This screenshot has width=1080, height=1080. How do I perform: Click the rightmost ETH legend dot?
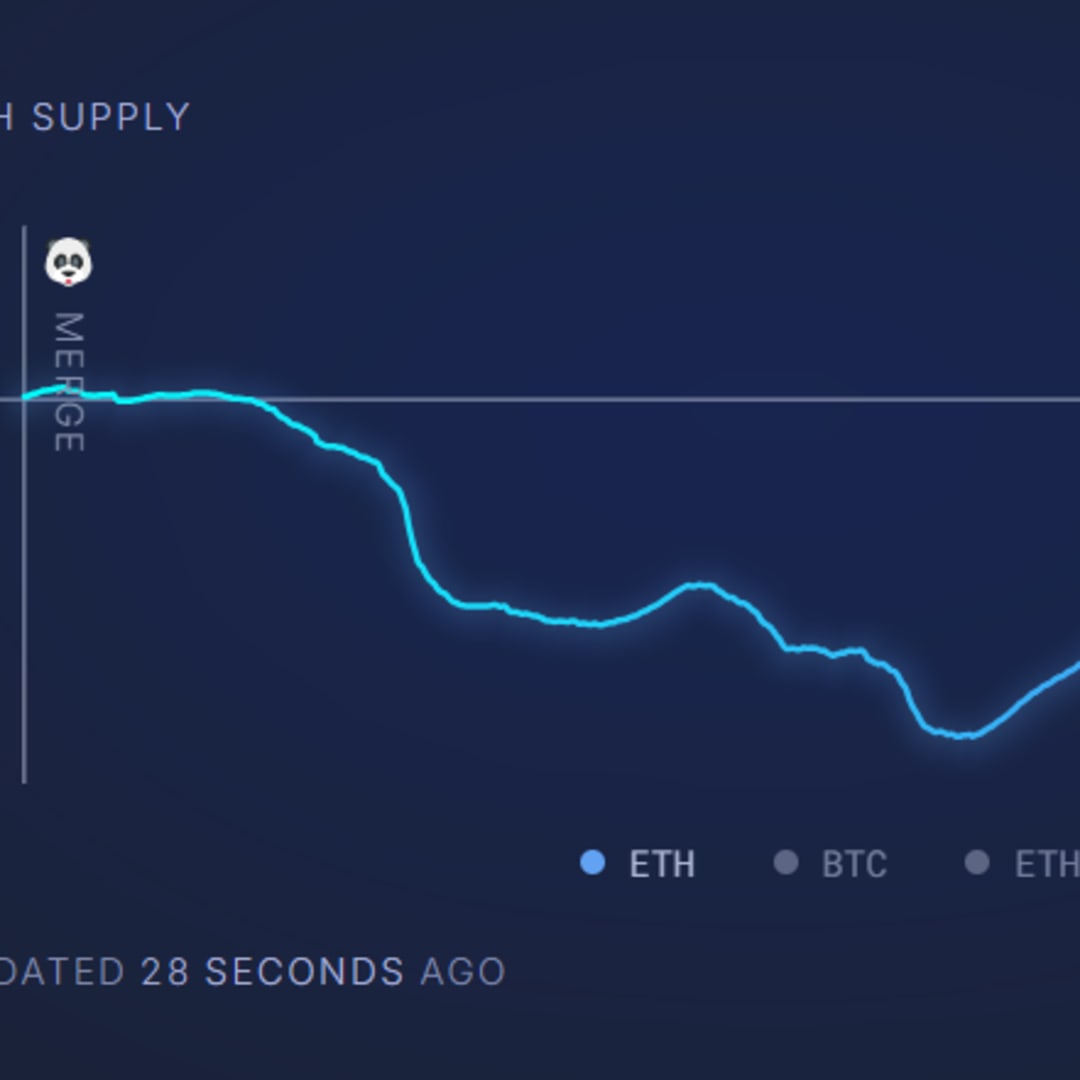pyautogui.click(x=975, y=863)
